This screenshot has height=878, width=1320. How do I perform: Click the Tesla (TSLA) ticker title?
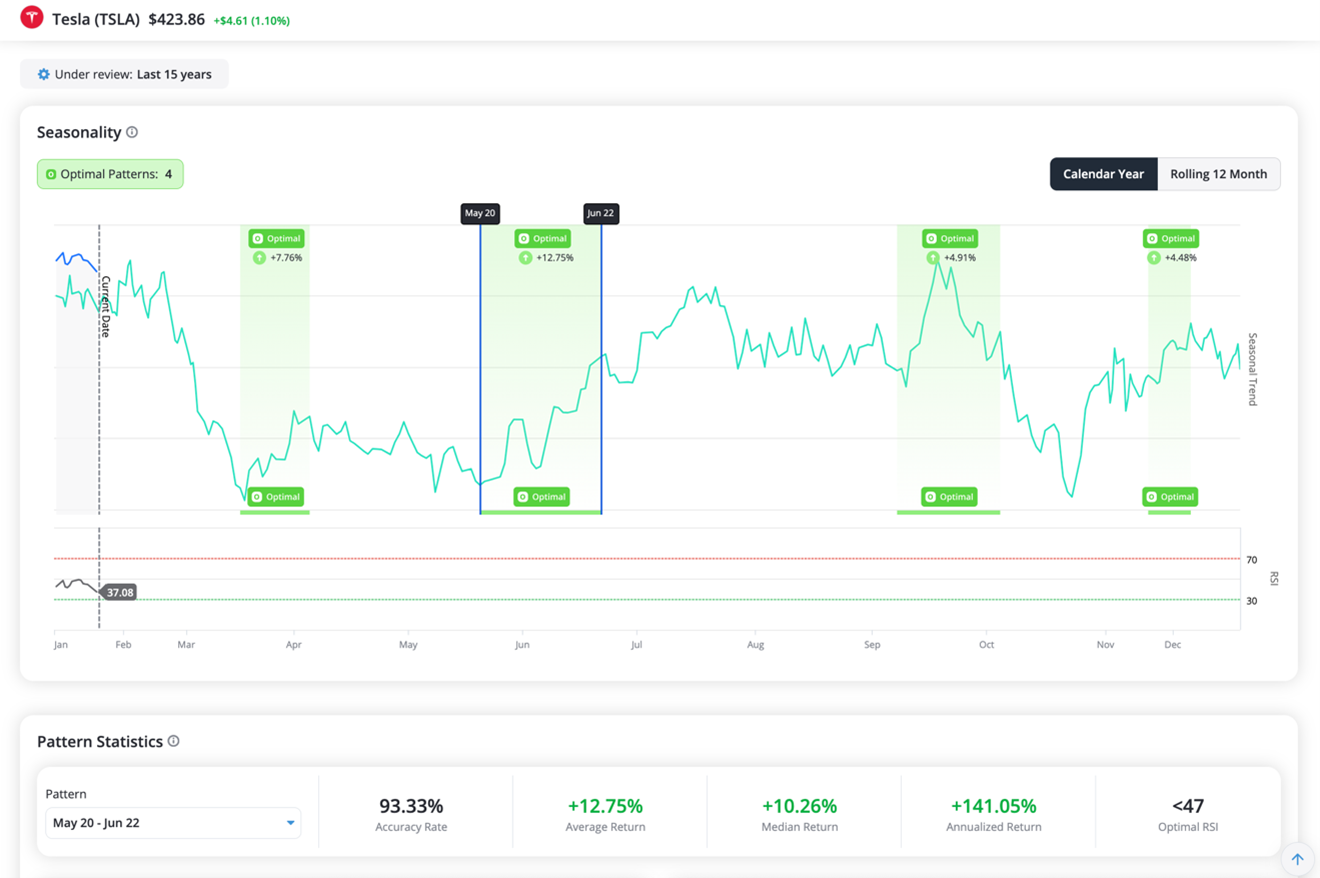click(x=96, y=19)
